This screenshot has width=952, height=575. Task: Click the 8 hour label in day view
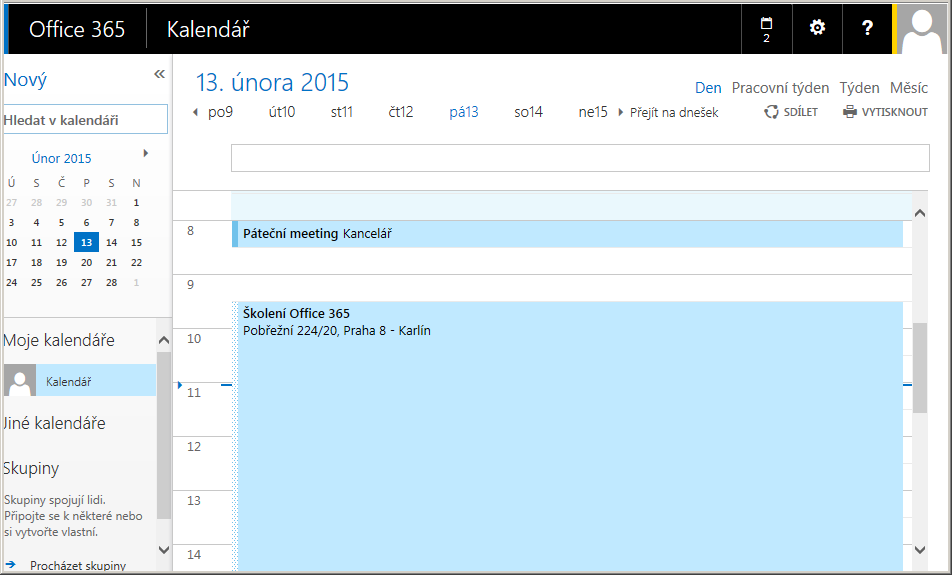coord(191,231)
